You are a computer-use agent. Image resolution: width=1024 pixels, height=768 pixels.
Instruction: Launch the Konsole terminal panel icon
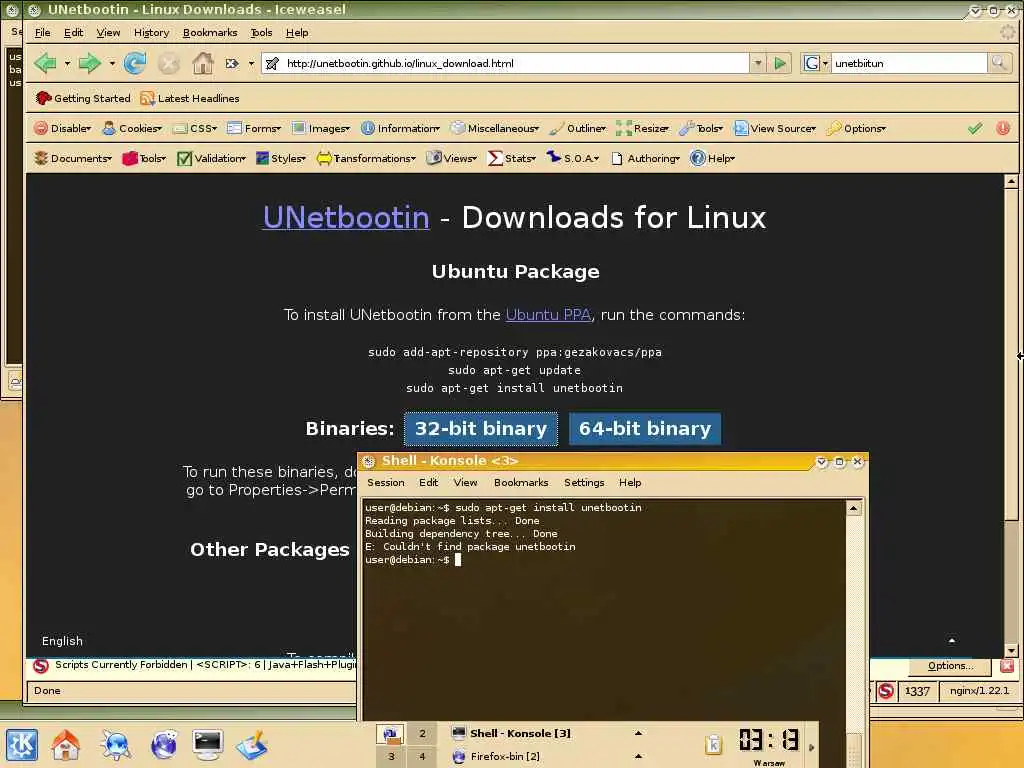208,745
